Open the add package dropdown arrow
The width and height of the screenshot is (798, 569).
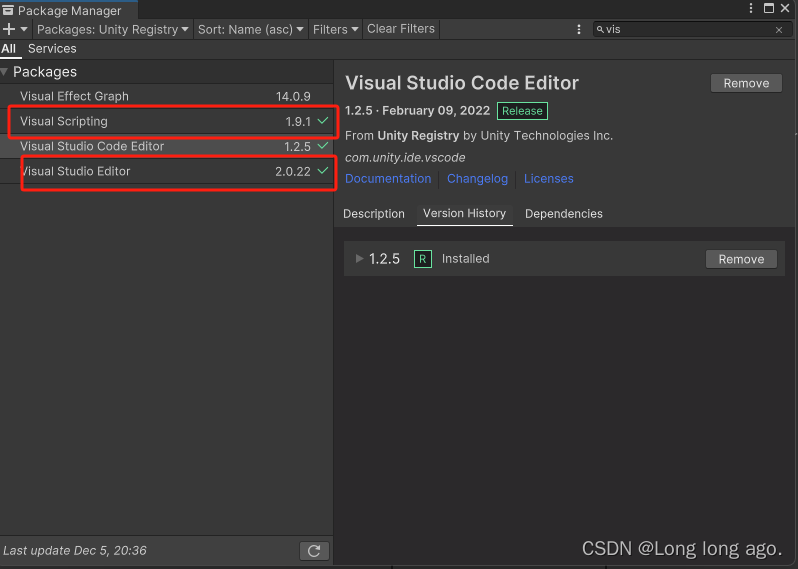(x=24, y=29)
